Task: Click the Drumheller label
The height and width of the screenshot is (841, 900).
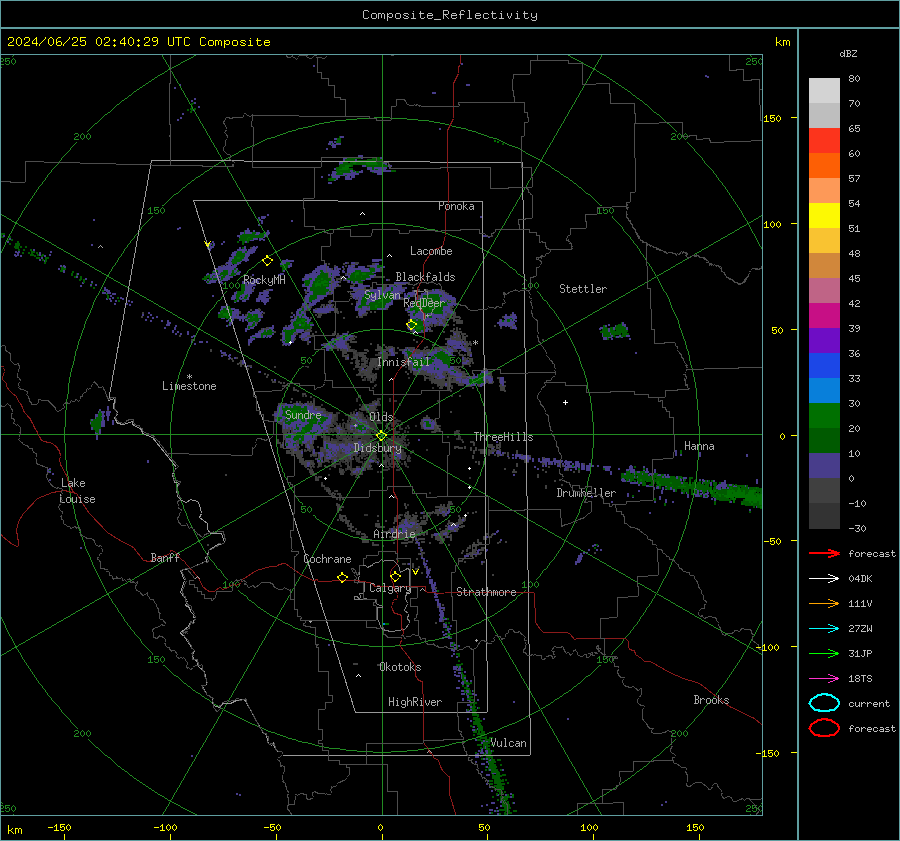Action: point(586,493)
